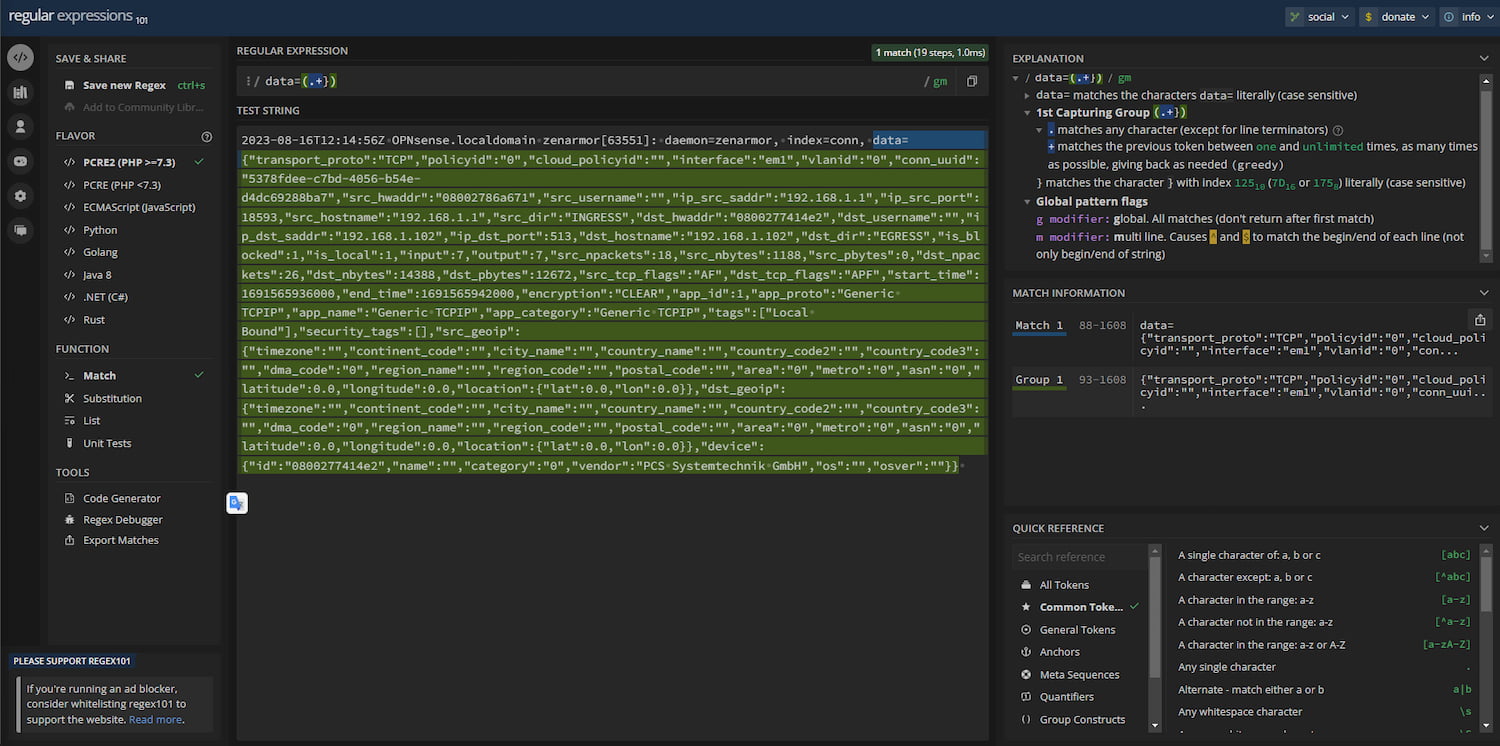The height and width of the screenshot is (746, 1500).
Task: Open the settings gear sidebar icon
Action: point(20,196)
